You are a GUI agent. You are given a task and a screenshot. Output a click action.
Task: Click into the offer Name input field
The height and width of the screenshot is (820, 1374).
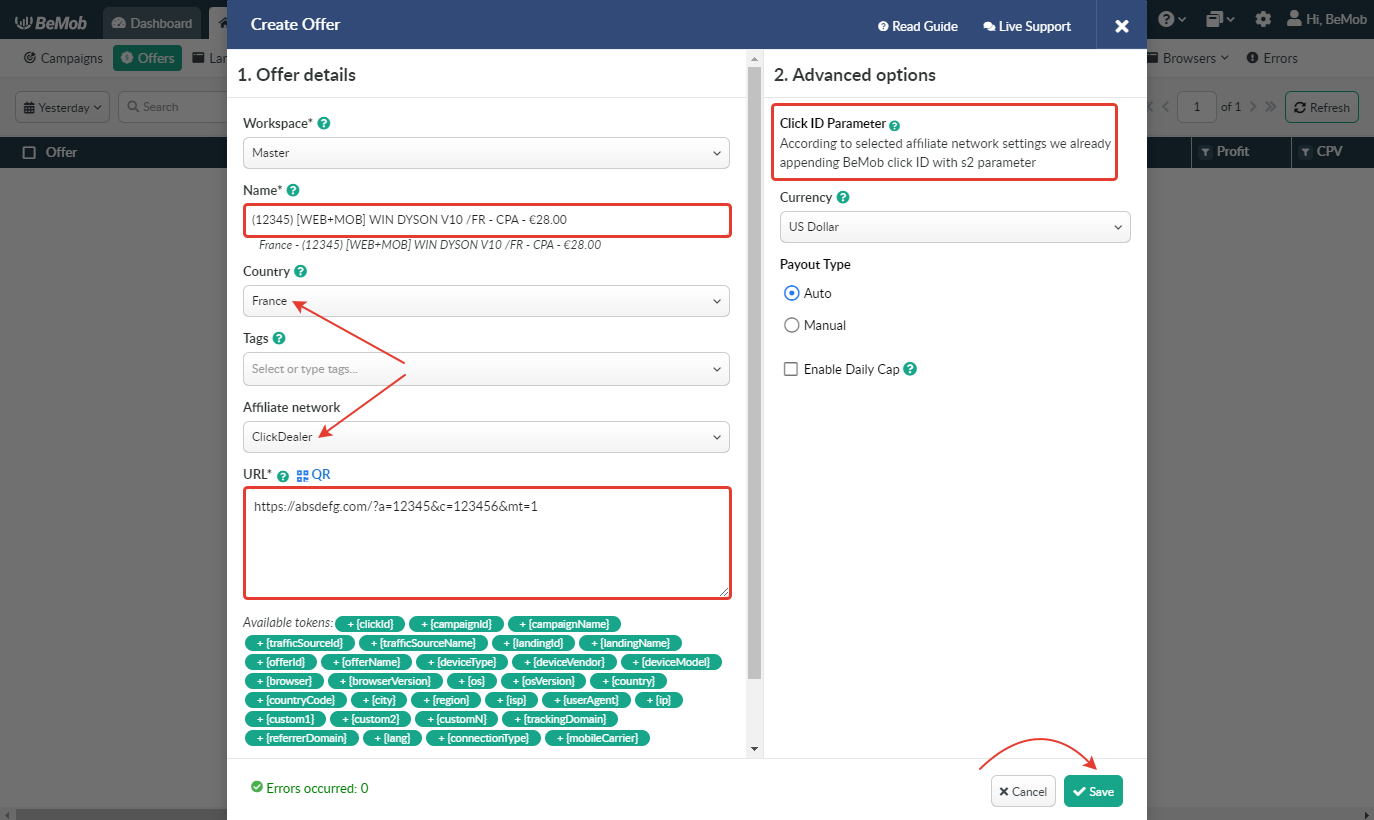pyautogui.click(x=486, y=220)
